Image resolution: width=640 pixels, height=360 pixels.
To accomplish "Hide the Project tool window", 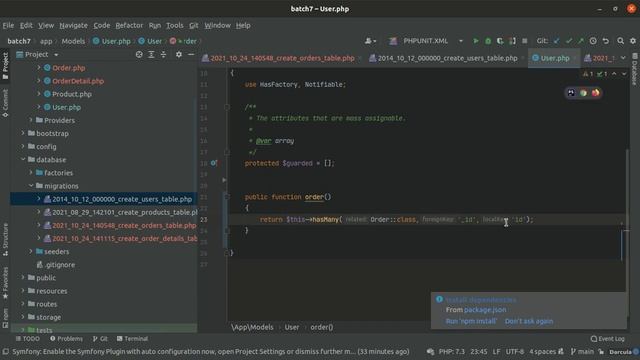I will click(x=191, y=54).
